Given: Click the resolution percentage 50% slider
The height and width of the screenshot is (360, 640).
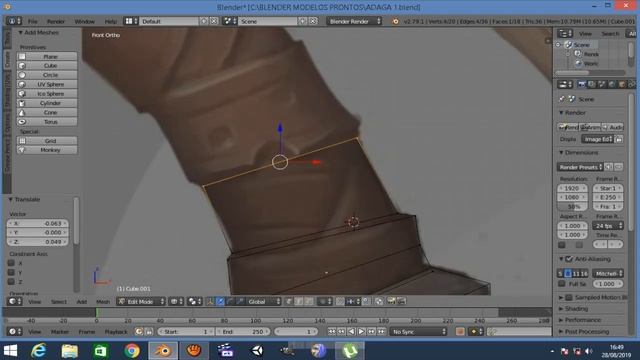Looking at the screenshot, I should point(572,207).
